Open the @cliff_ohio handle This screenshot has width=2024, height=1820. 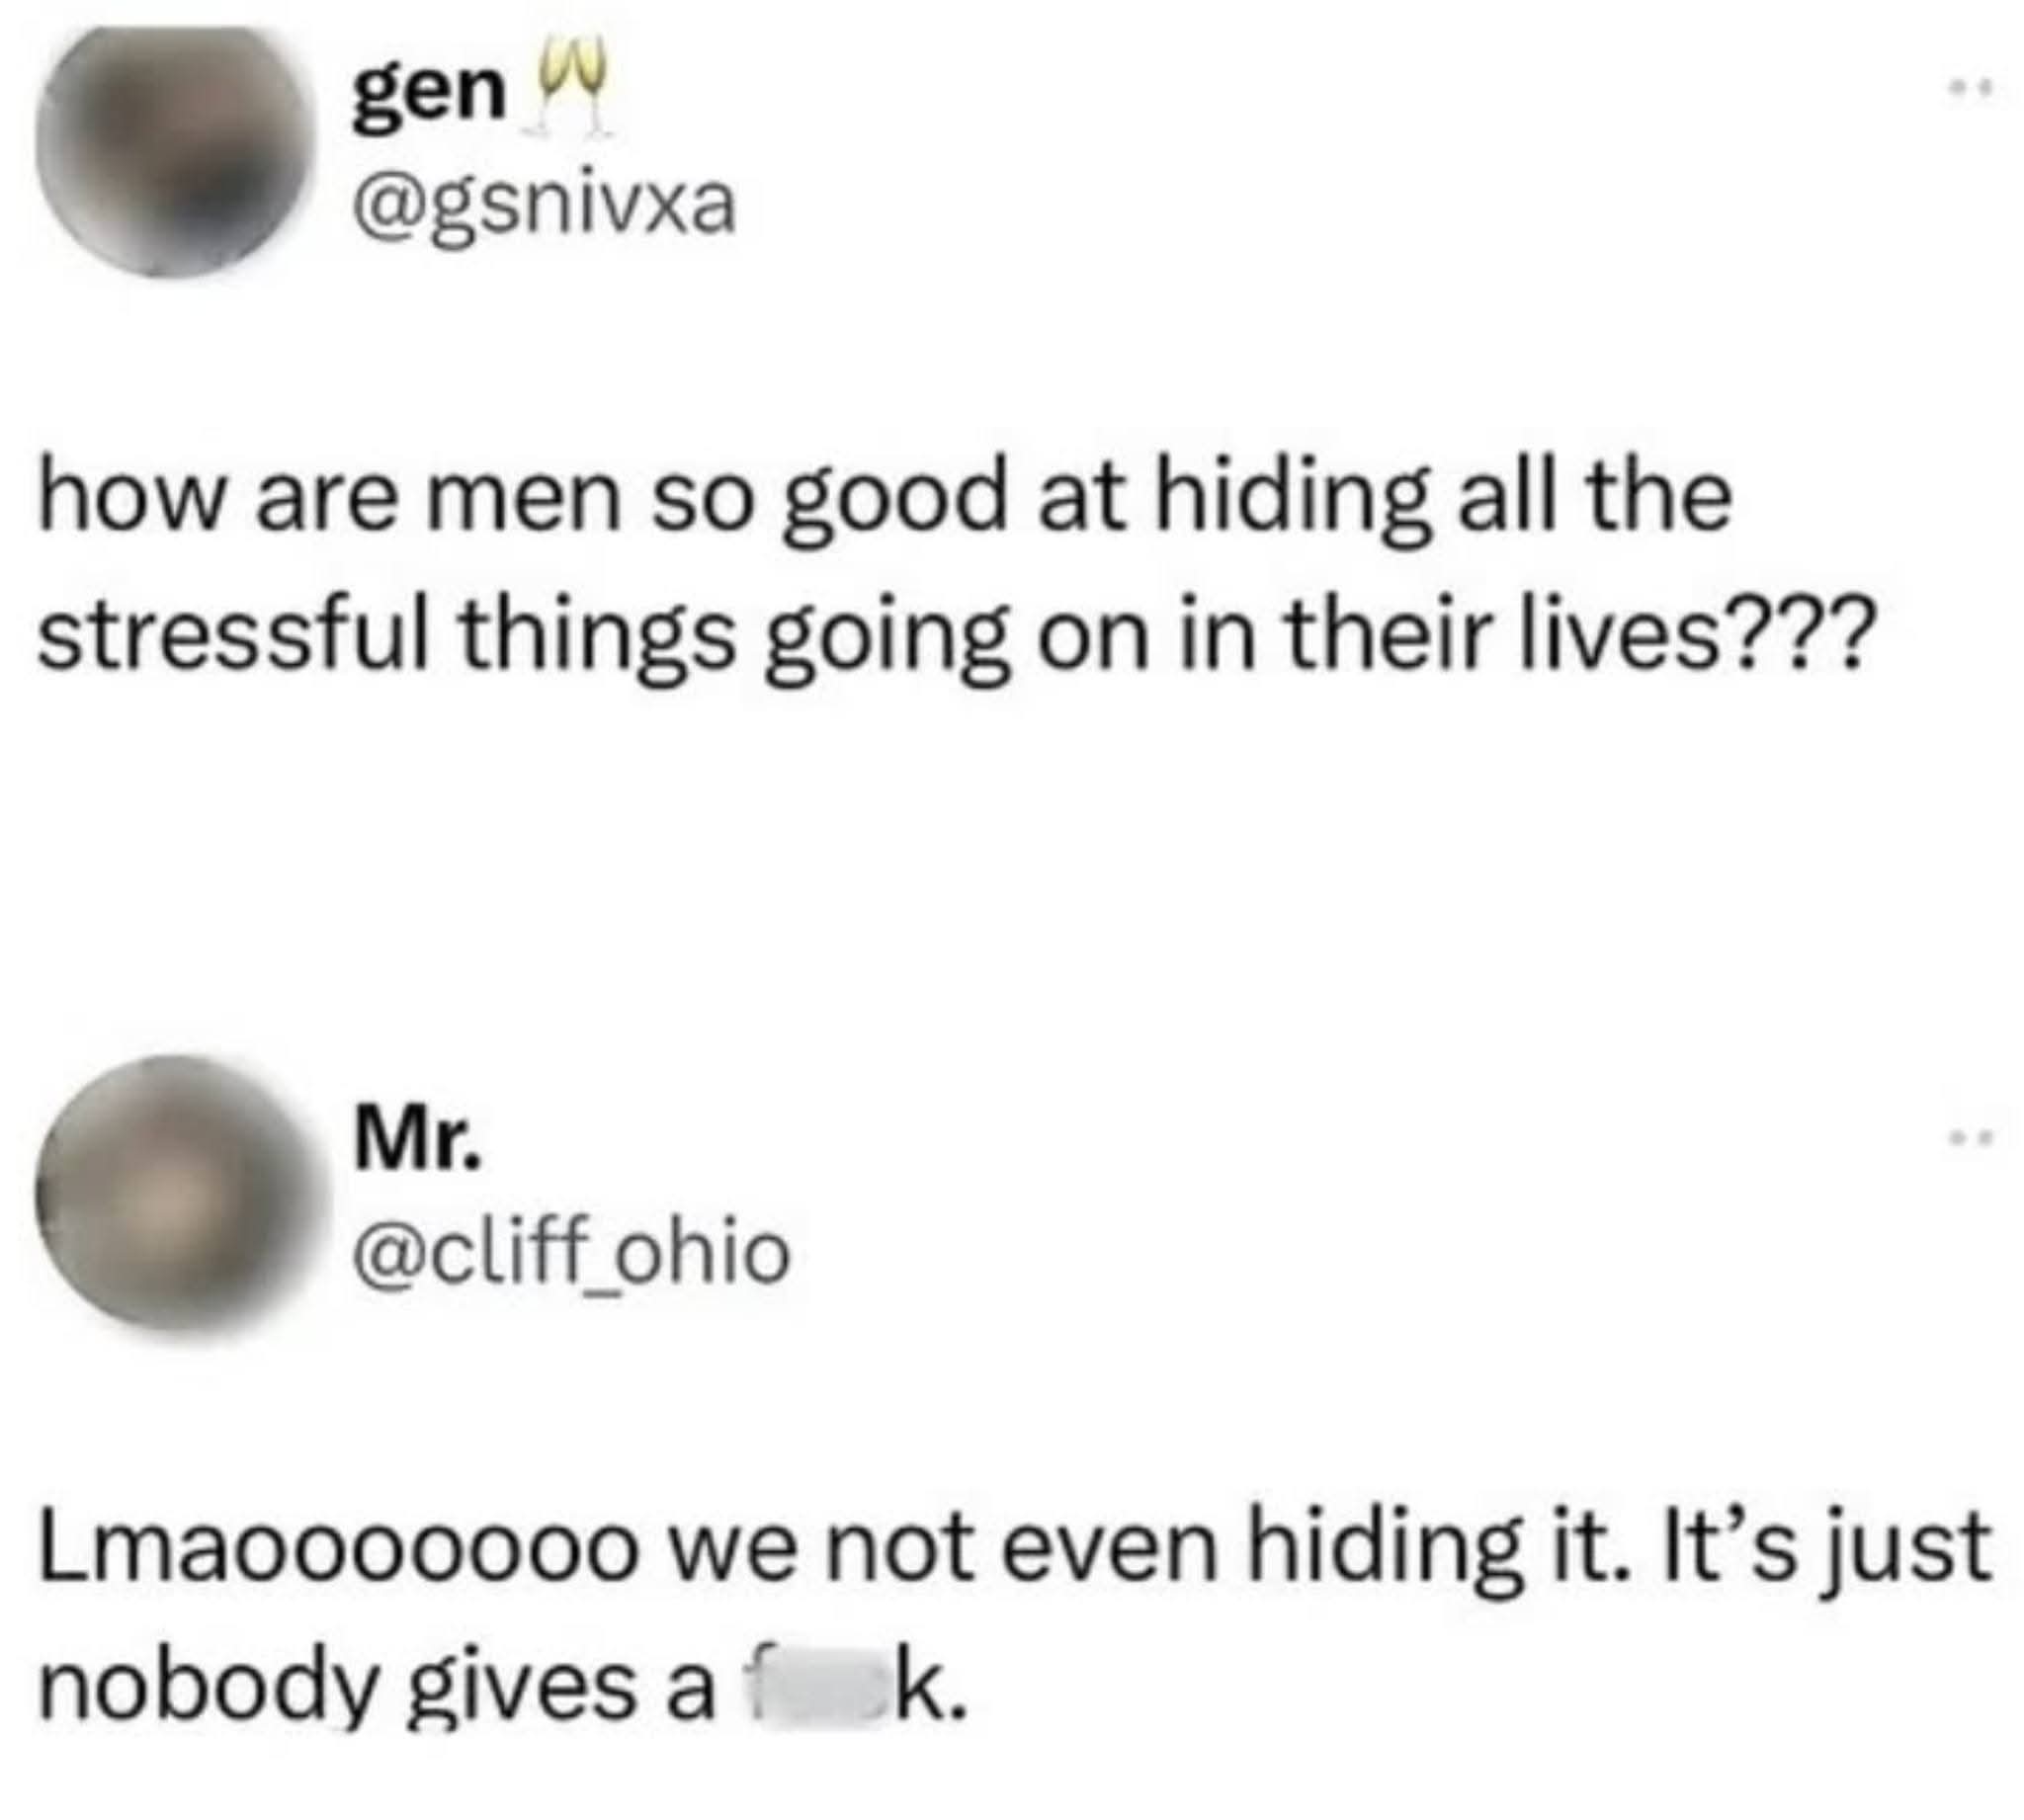point(571,1252)
